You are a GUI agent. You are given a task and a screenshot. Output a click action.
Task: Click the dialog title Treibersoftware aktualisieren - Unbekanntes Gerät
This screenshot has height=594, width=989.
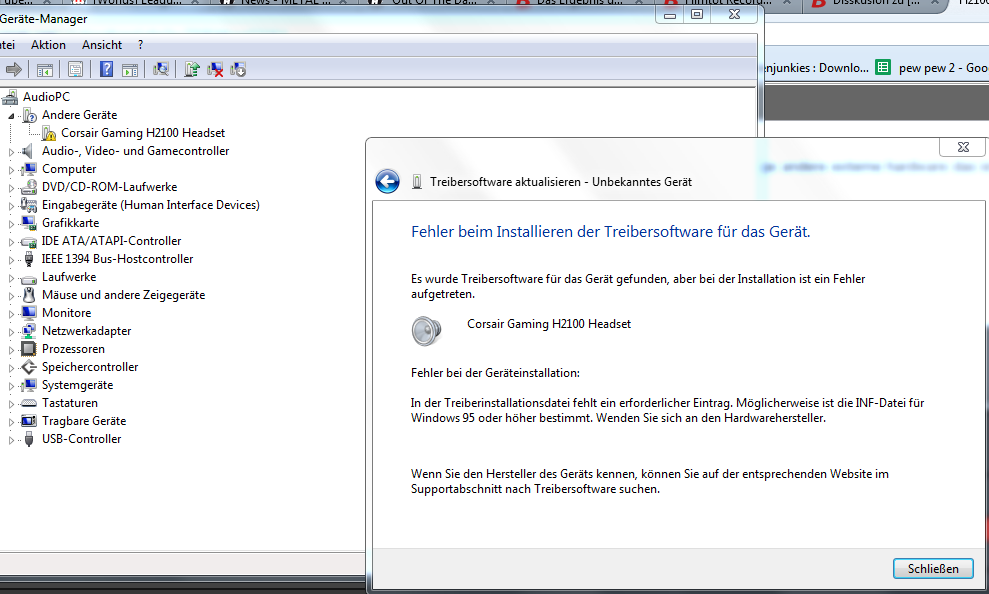tap(561, 182)
